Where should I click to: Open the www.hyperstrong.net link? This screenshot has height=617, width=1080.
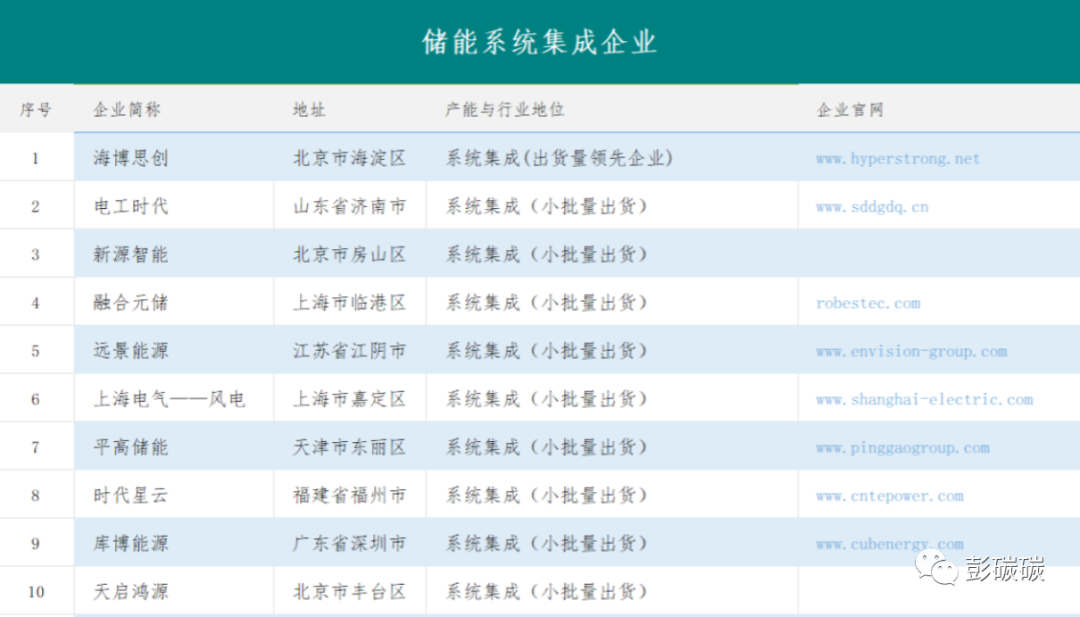(x=897, y=158)
